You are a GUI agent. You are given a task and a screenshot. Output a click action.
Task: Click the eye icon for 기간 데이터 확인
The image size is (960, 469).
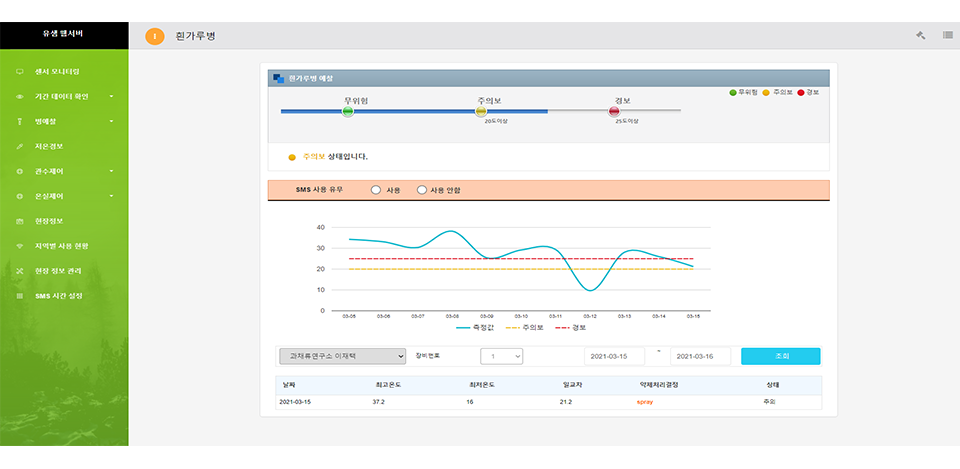[x=20, y=97]
